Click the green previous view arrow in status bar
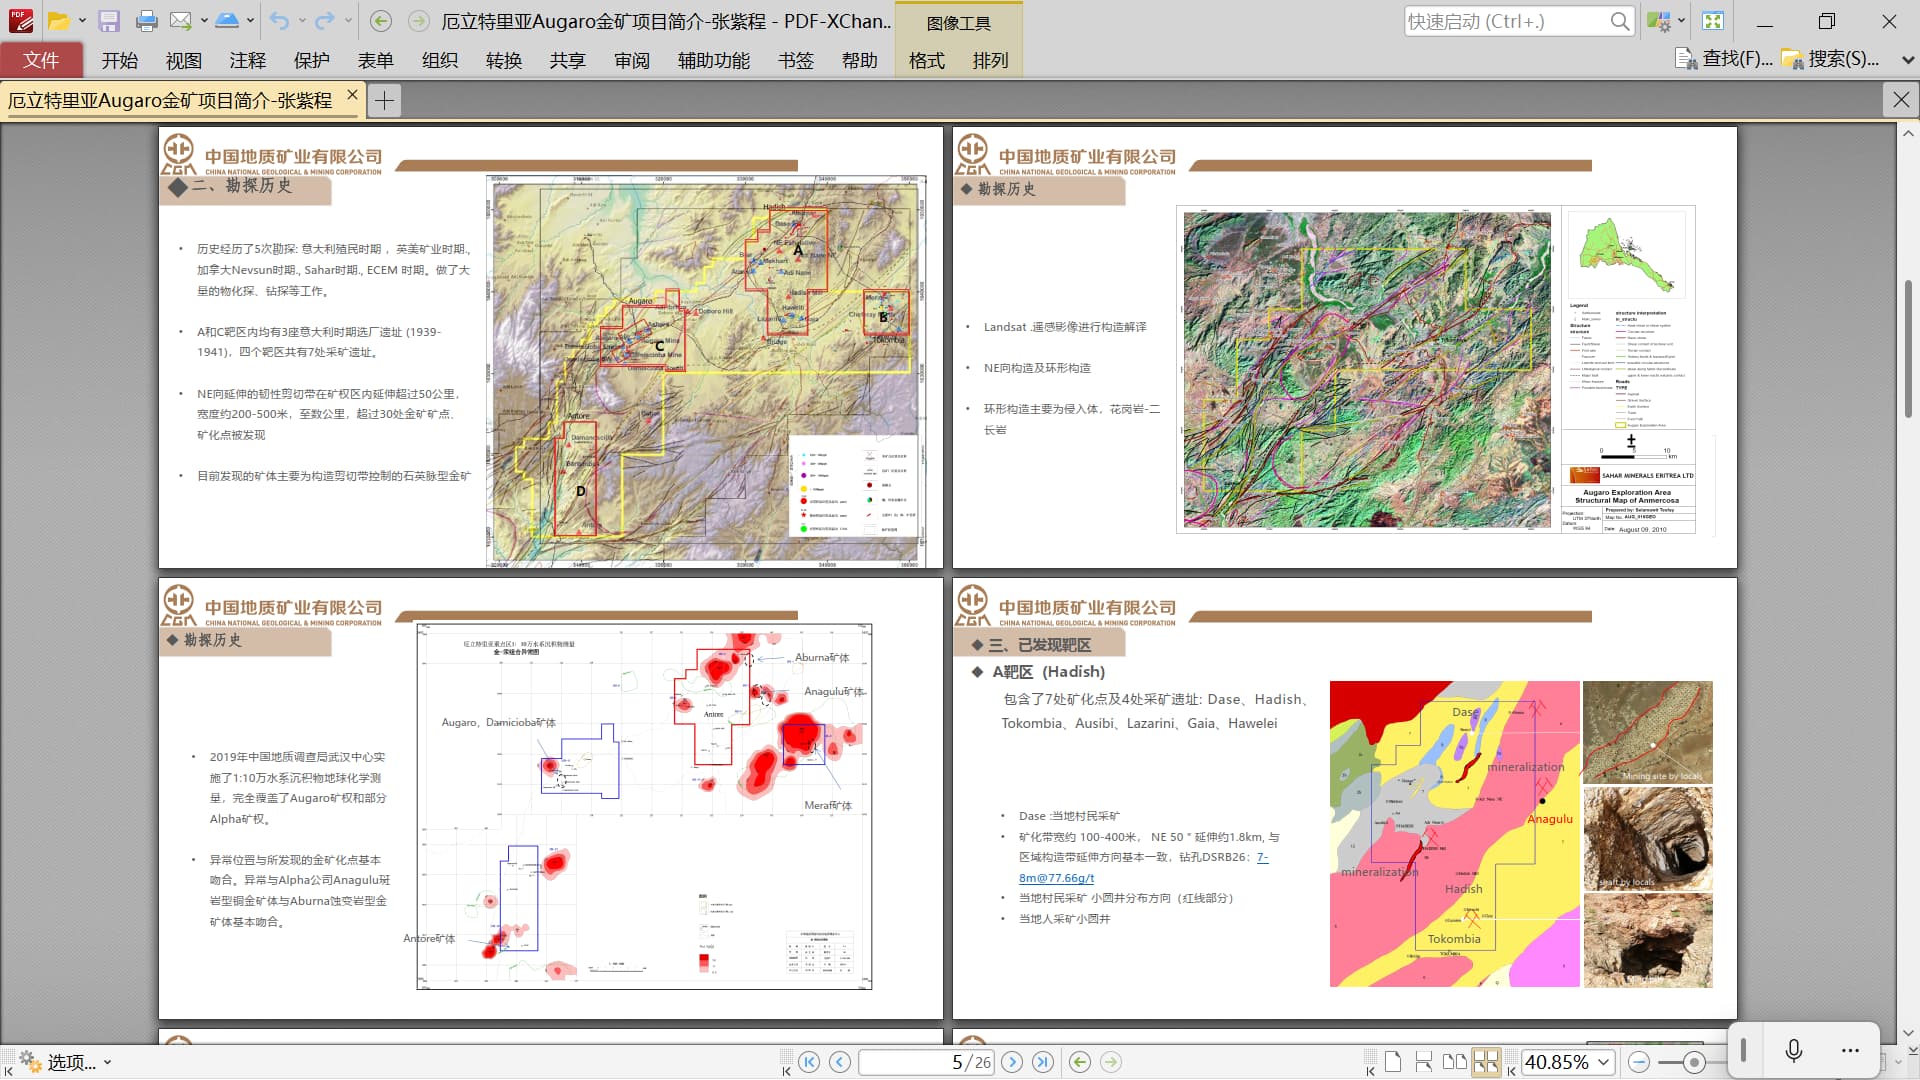 (1080, 1062)
